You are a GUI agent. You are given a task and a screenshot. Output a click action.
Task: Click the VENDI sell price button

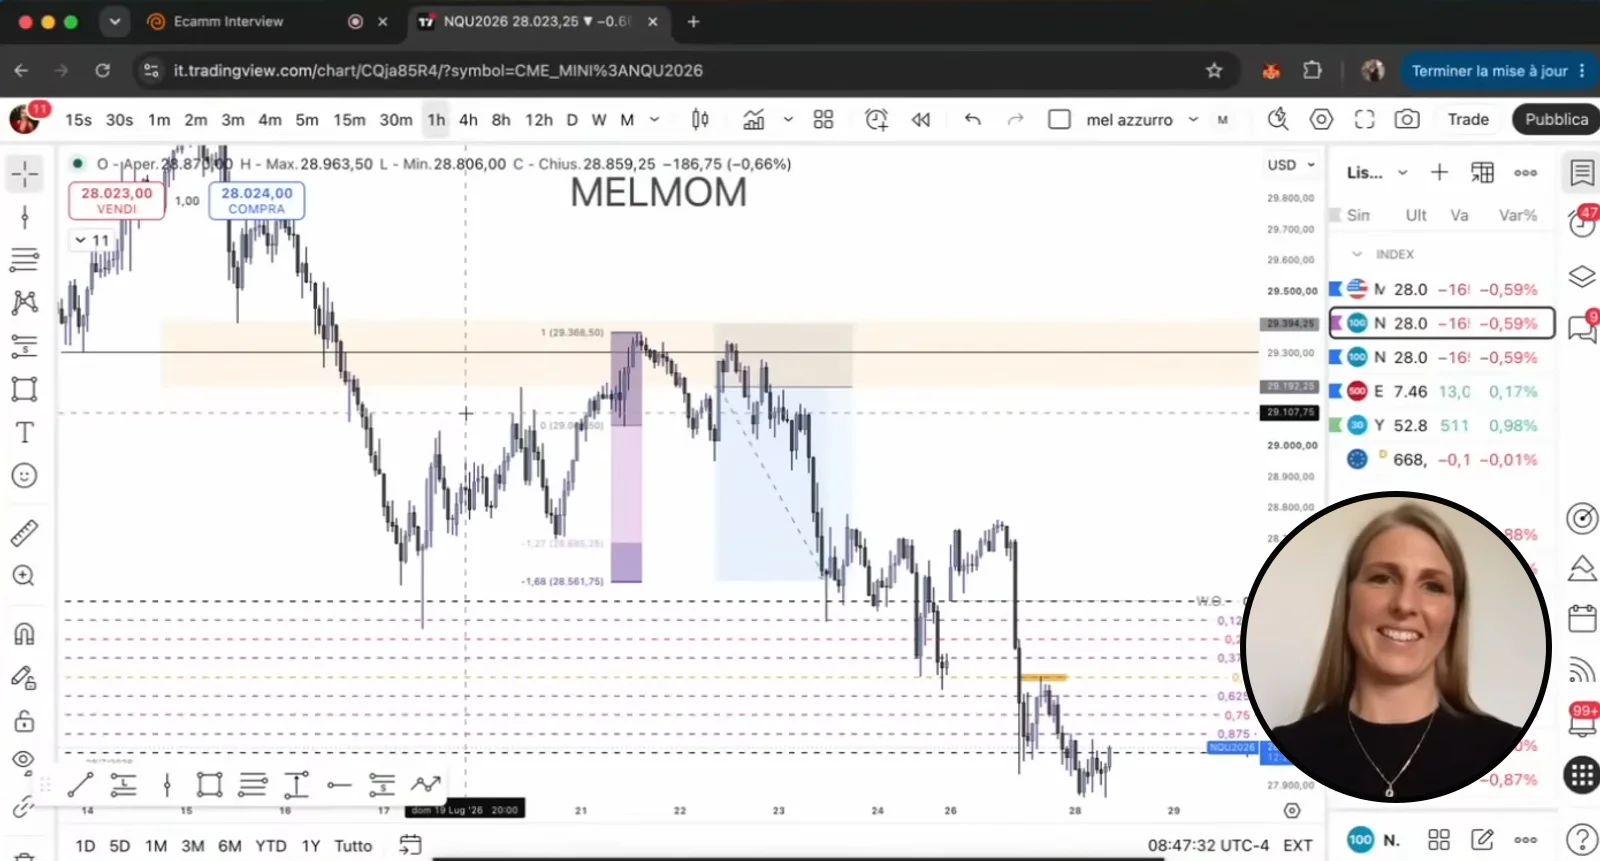[117, 200]
